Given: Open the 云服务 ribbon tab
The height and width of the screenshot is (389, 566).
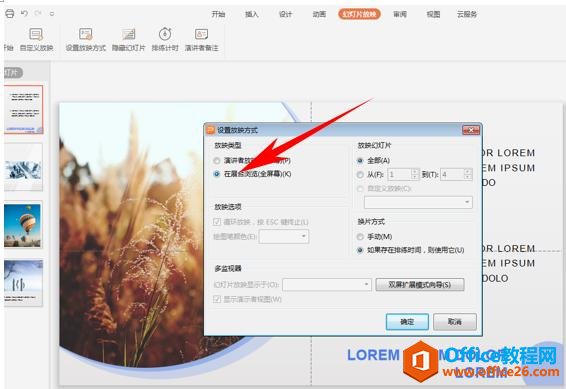Looking at the screenshot, I should [x=467, y=14].
